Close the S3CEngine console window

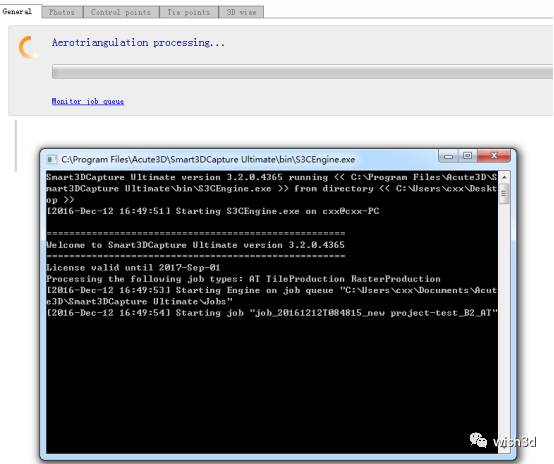494,156
